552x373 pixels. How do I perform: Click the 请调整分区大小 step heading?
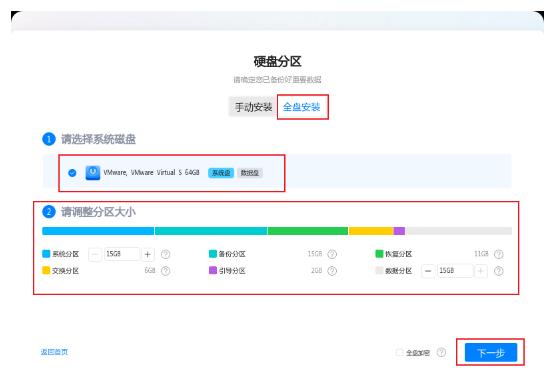pos(98,212)
